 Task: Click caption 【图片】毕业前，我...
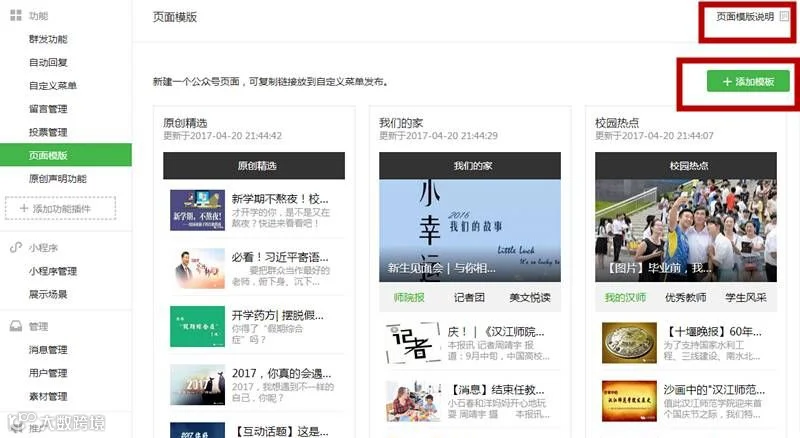(x=659, y=268)
